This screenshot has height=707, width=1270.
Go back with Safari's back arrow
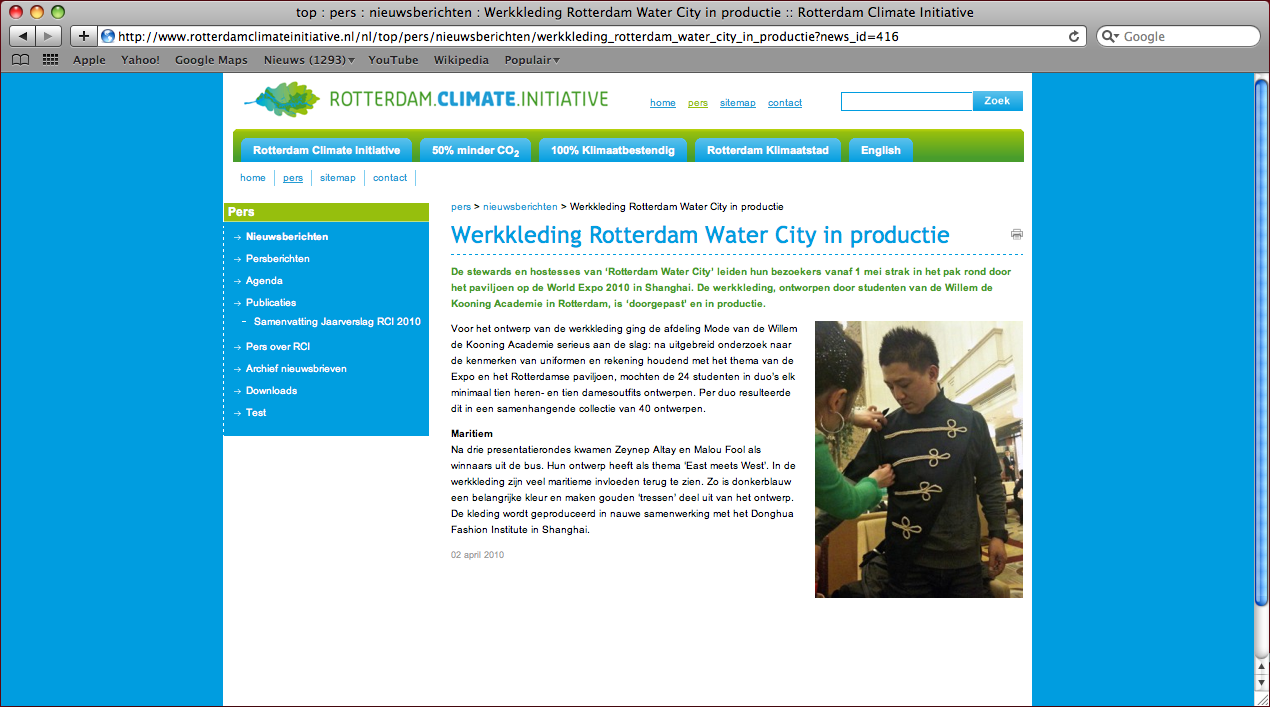(x=22, y=36)
